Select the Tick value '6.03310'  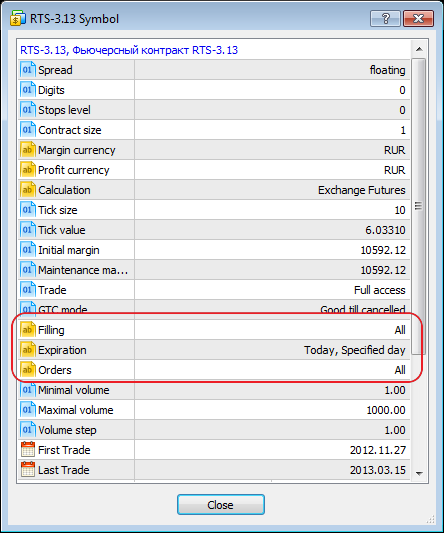pyautogui.click(x=386, y=230)
